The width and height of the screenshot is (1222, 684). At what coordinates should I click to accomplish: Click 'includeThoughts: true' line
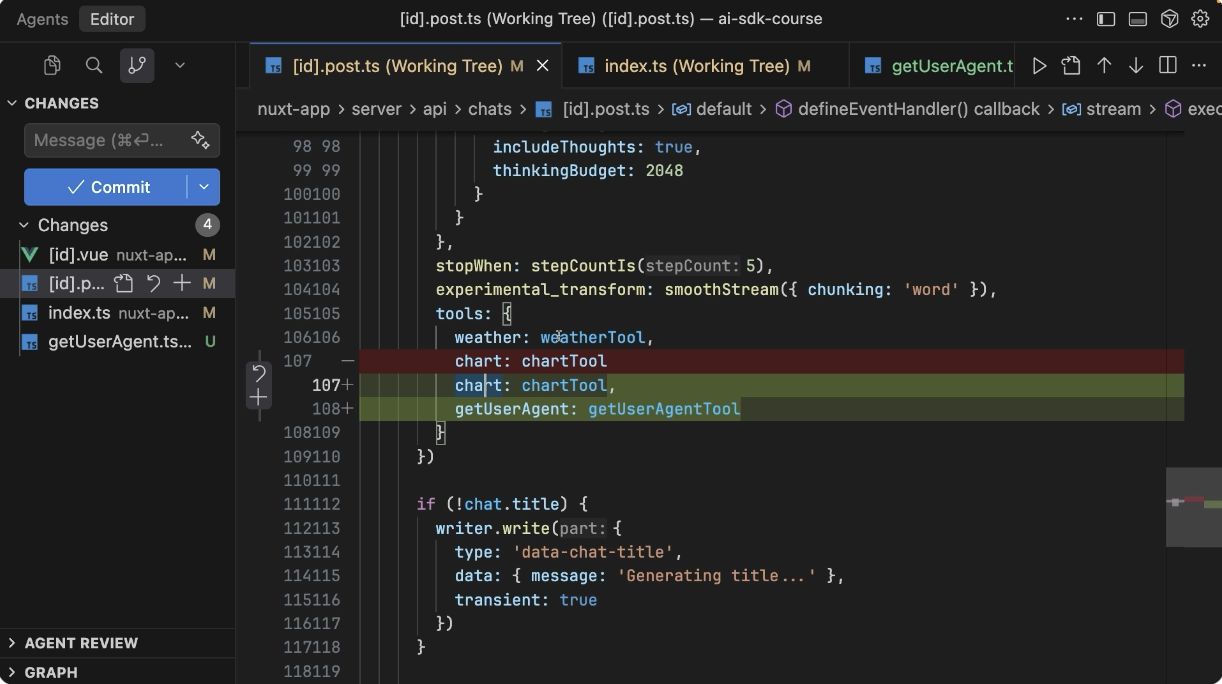coord(597,147)
